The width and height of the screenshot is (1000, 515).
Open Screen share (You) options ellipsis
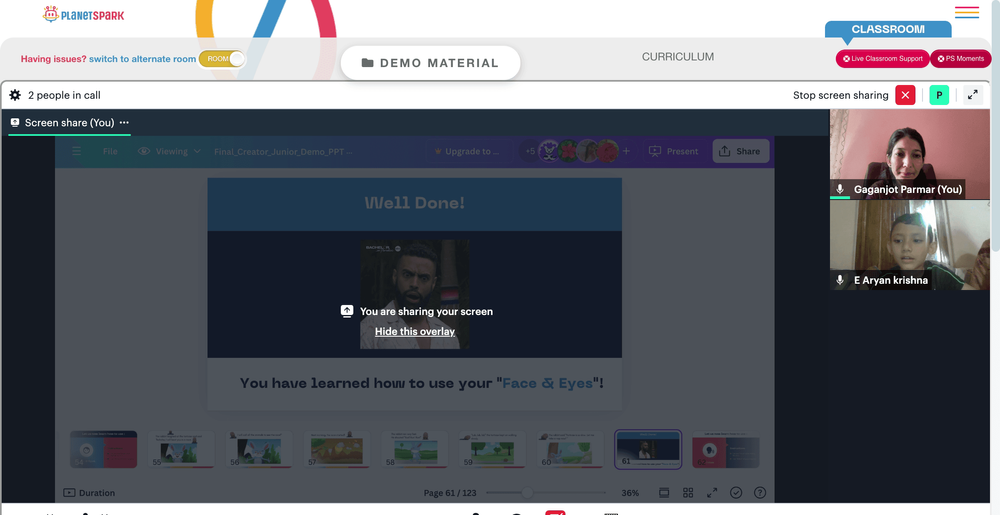click(x=124, y=122)
